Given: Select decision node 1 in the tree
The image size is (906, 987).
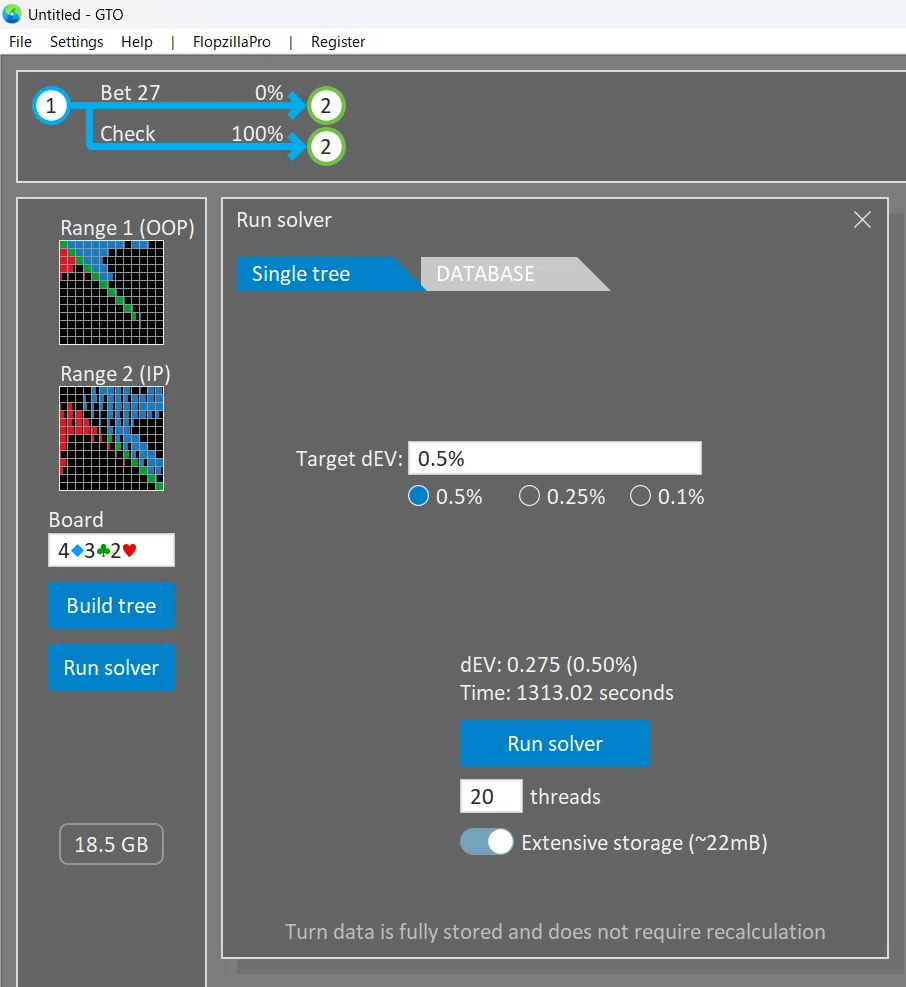Looking at the screenshot, I should (51, 105).
